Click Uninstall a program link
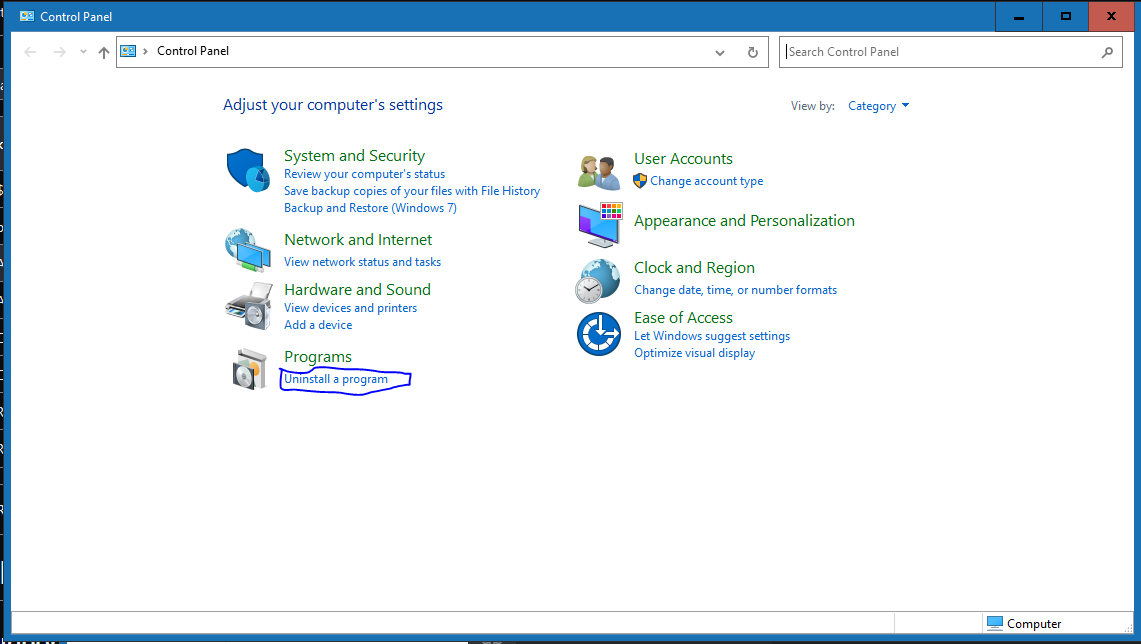Screen dimensions: 1141x644 (336, 379)
